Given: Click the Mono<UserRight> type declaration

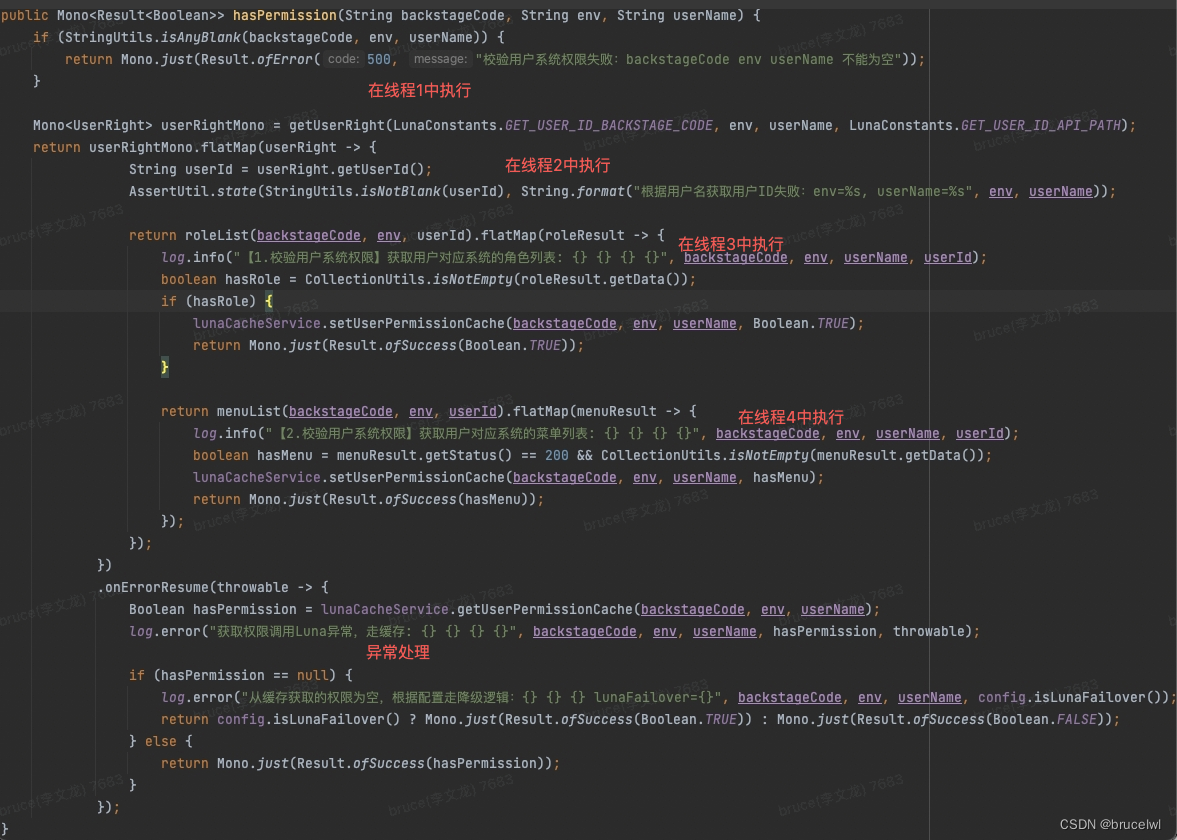Looking at the screenshot, I should (x=92, y=125).
